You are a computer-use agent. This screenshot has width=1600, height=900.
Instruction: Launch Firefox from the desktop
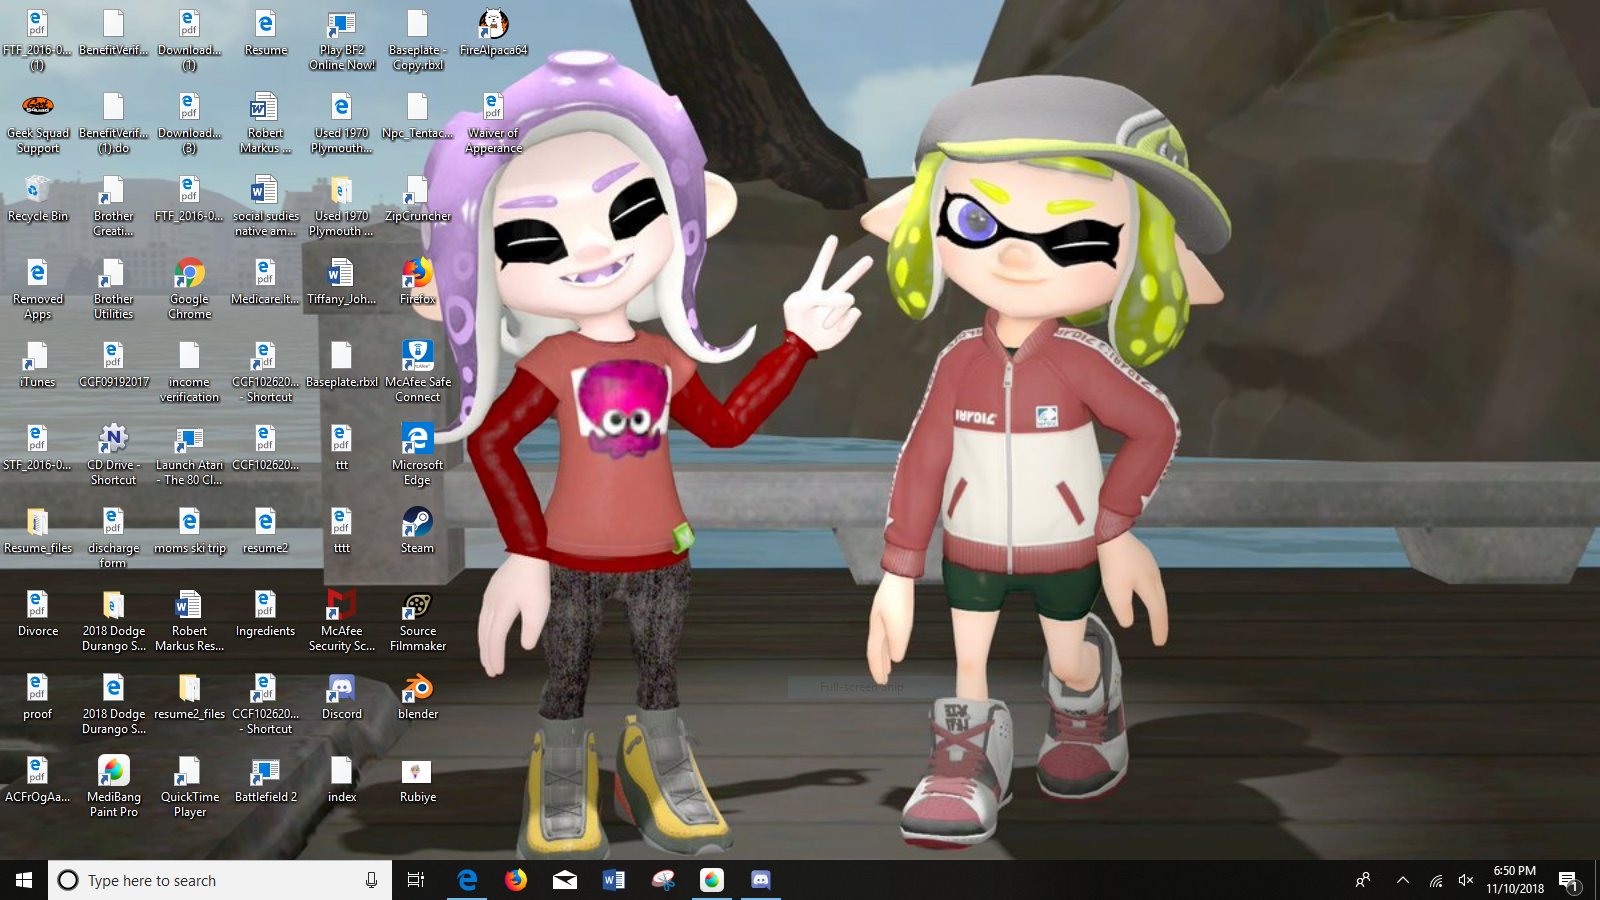pos(417,281)
